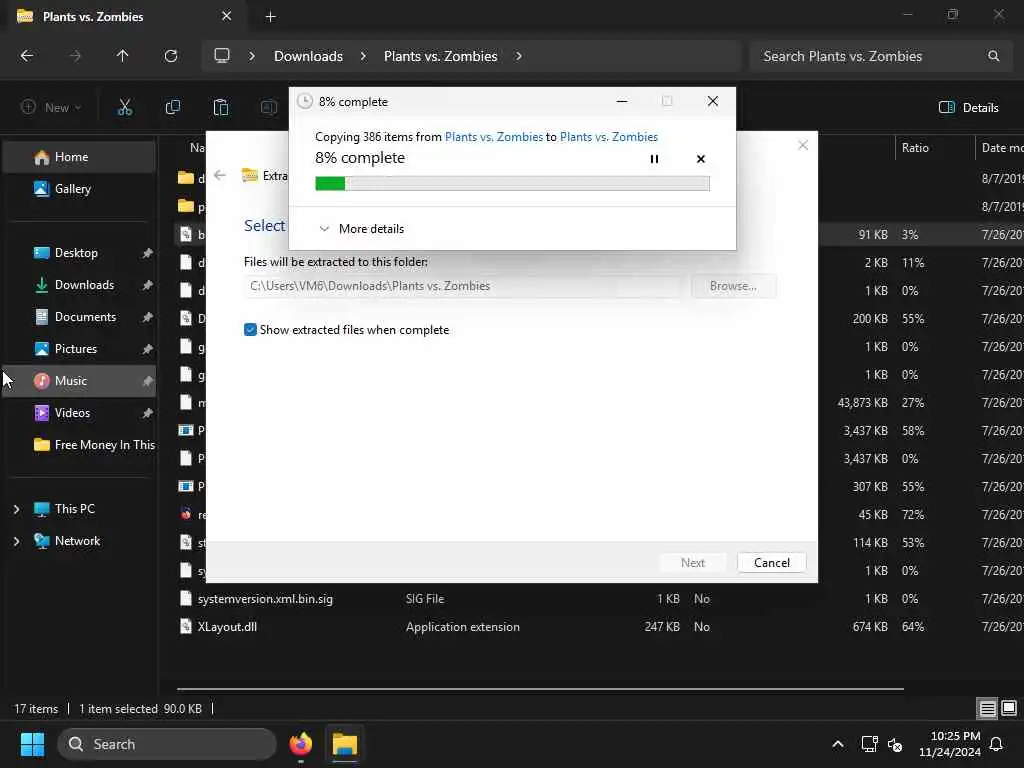Open the source Plants vs. Zombies link
The height and width of the screenshot is (768, 1024).
[x=494, y=136]
